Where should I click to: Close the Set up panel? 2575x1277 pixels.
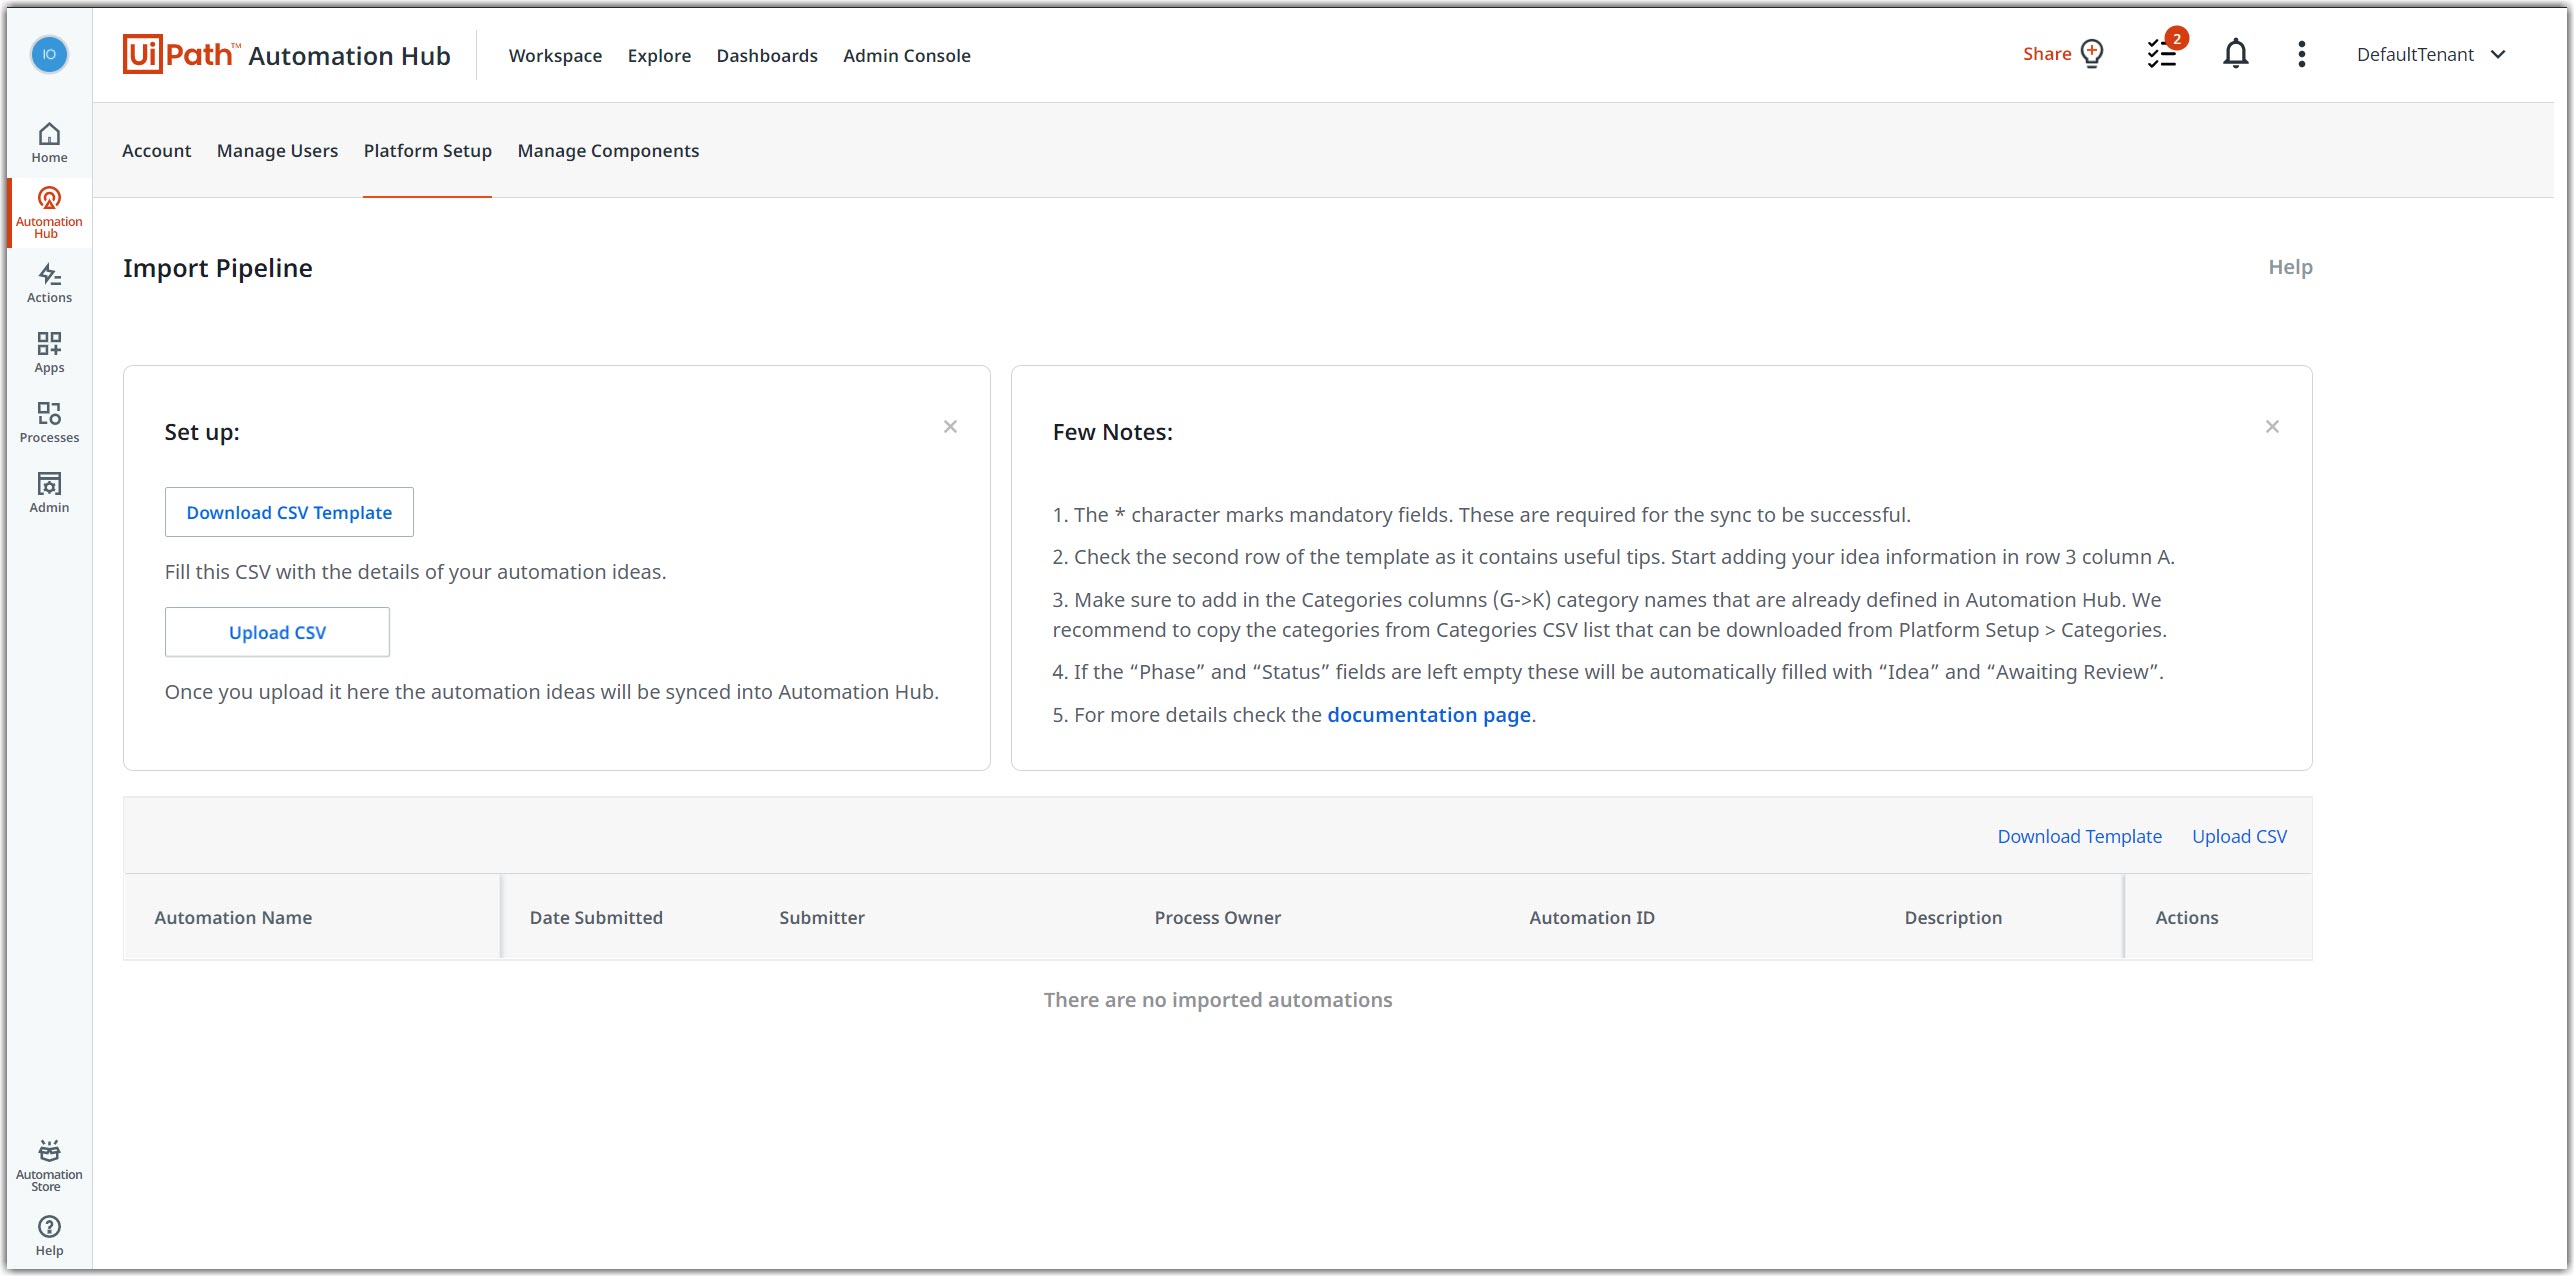coord(950,427)
